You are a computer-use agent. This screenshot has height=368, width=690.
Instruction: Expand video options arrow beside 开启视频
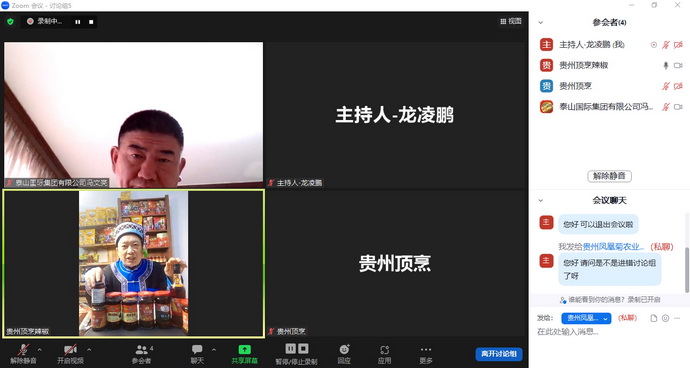89,350
